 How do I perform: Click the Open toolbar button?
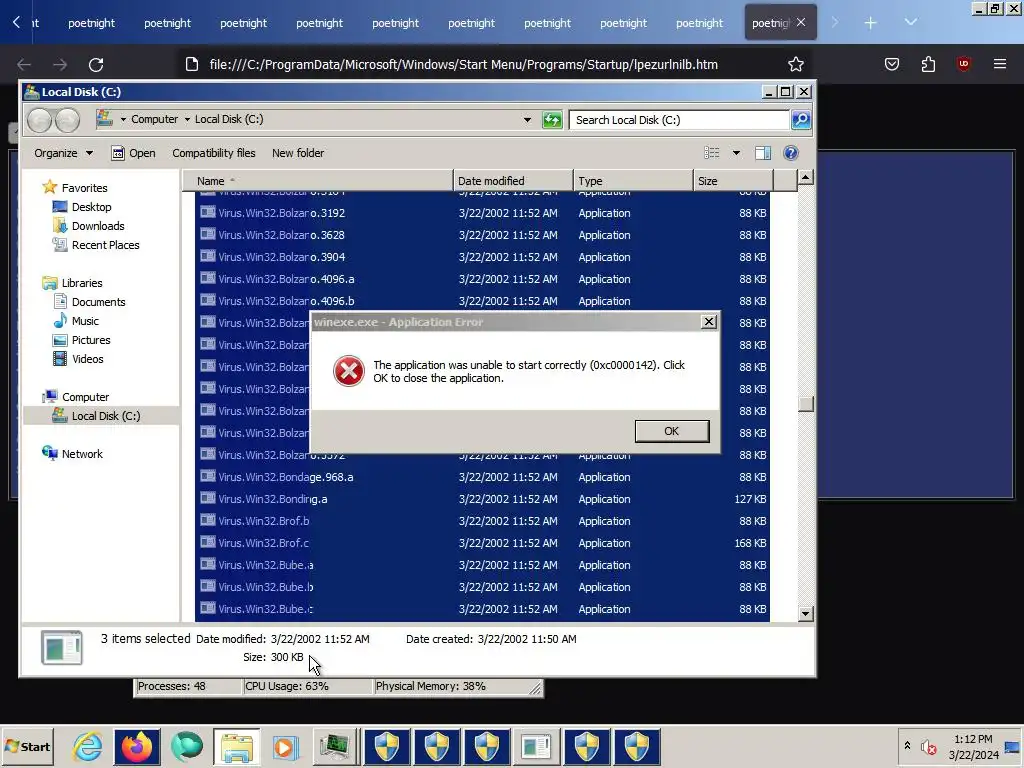[134, 153]
